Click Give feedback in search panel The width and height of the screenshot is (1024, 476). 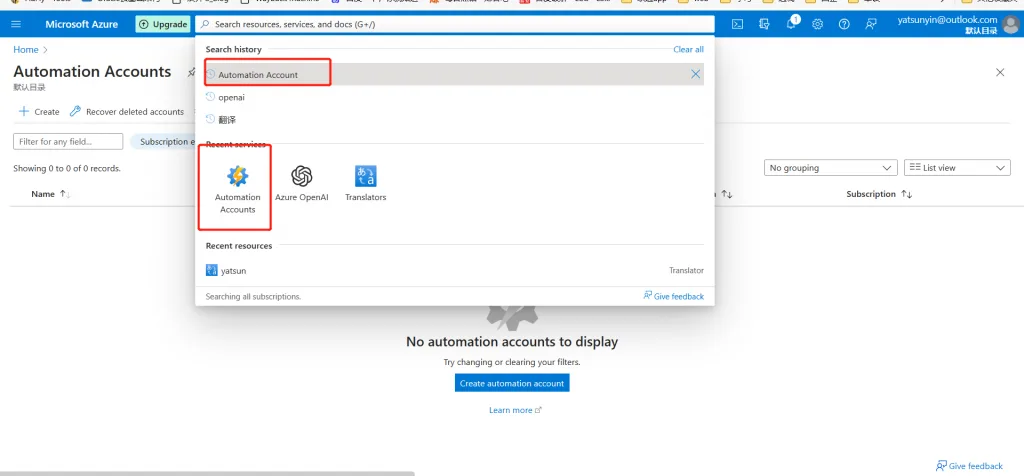point(673,296)
